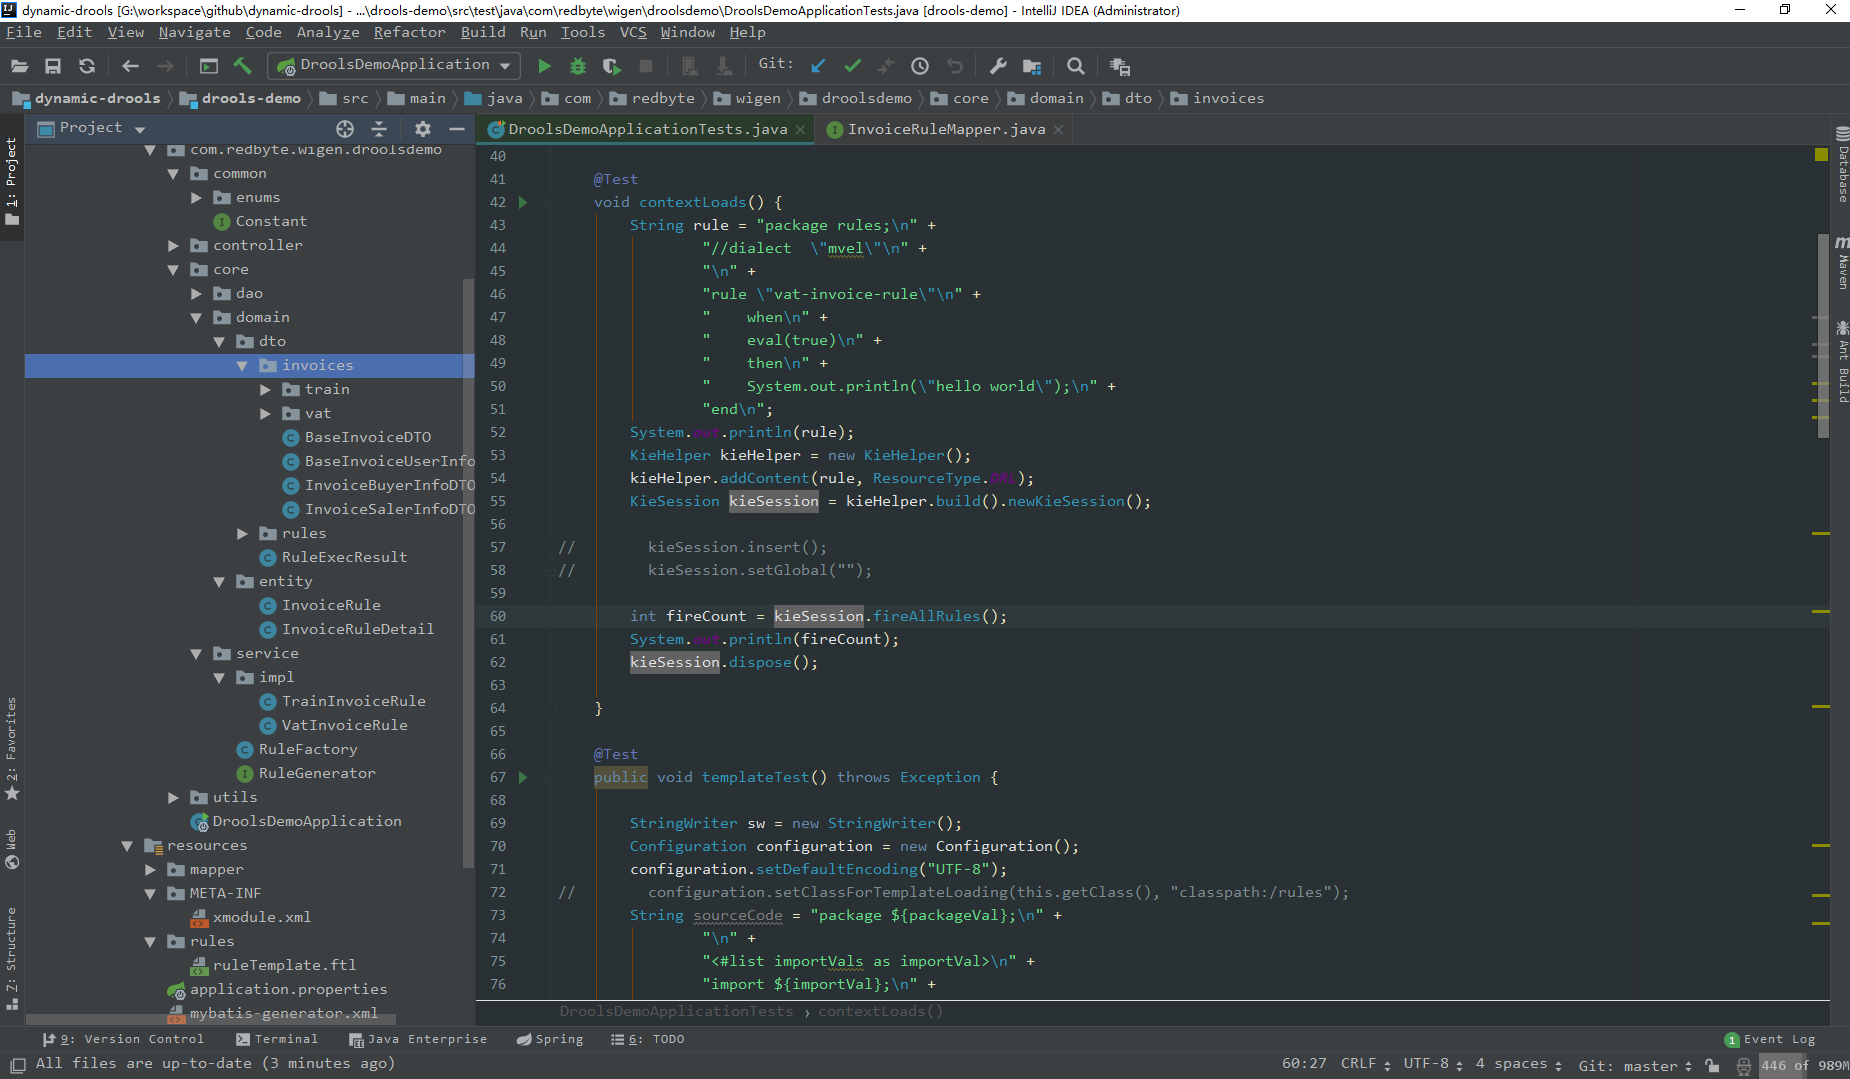Click the Build project hammer icon
The height and width of the screenshot is (1079, 1850).
tap(242, 66)
